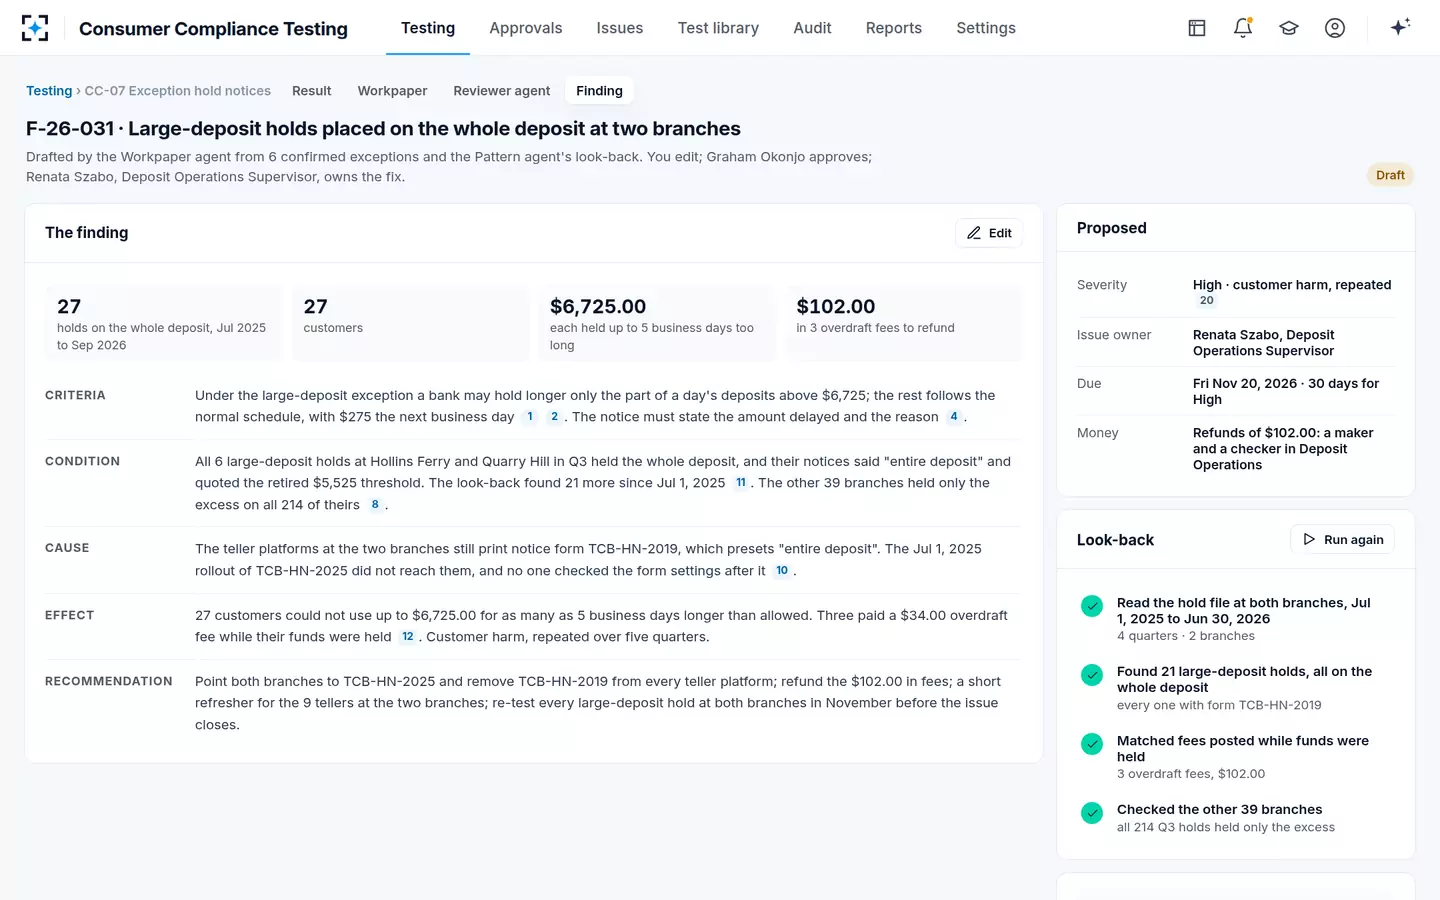Click 'CC-07 Exception hold notices' breadcrumb text
This screenshot has height=900, width=1440.
point(178,91)
